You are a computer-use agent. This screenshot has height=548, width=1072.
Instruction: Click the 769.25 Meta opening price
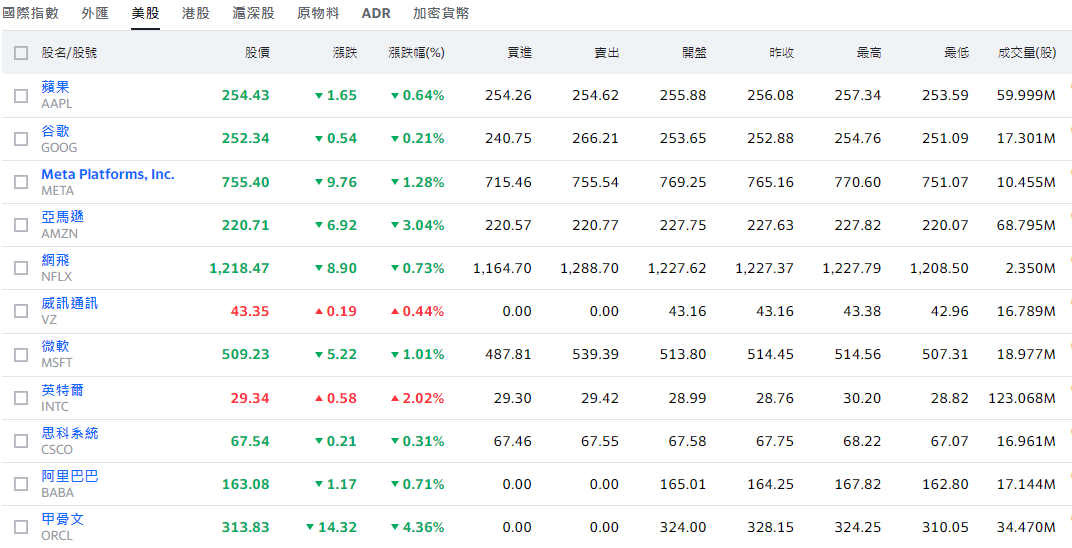pos(683,182)
